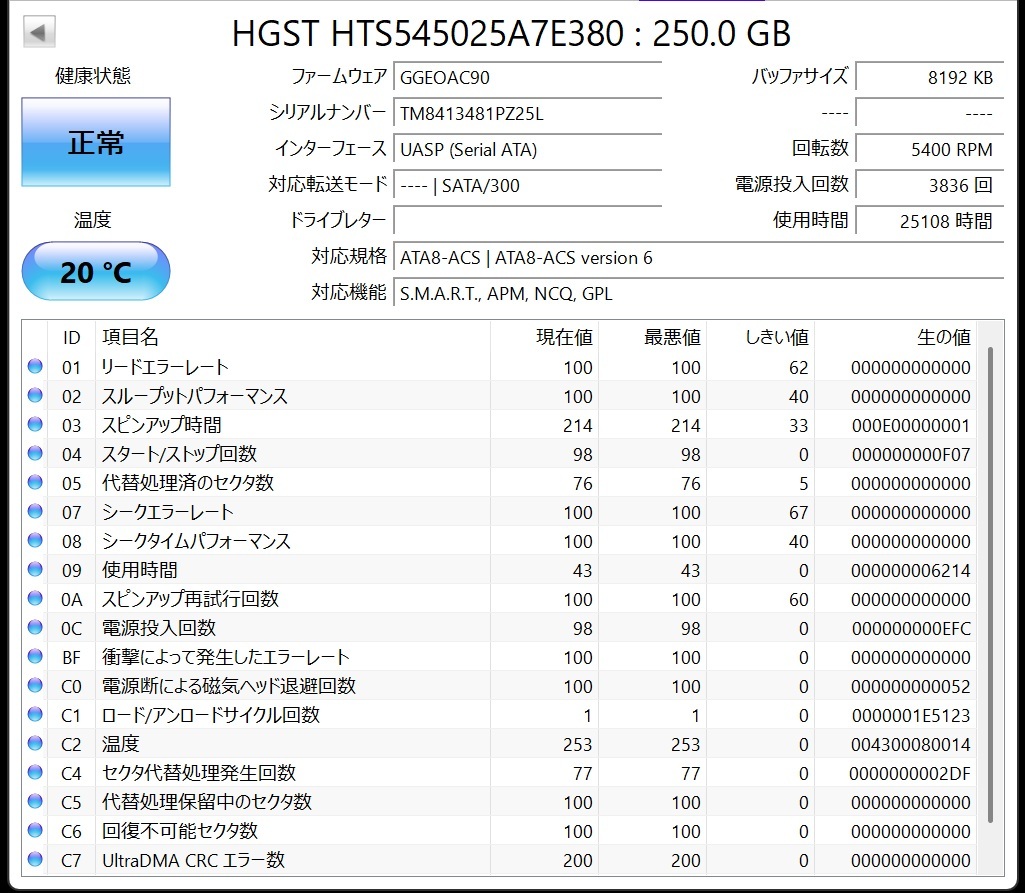The height and width of the screenshot is (893, 1025).
Task: Select the 回復不可能セクタ数 row name
Action: tap(180, 830)
